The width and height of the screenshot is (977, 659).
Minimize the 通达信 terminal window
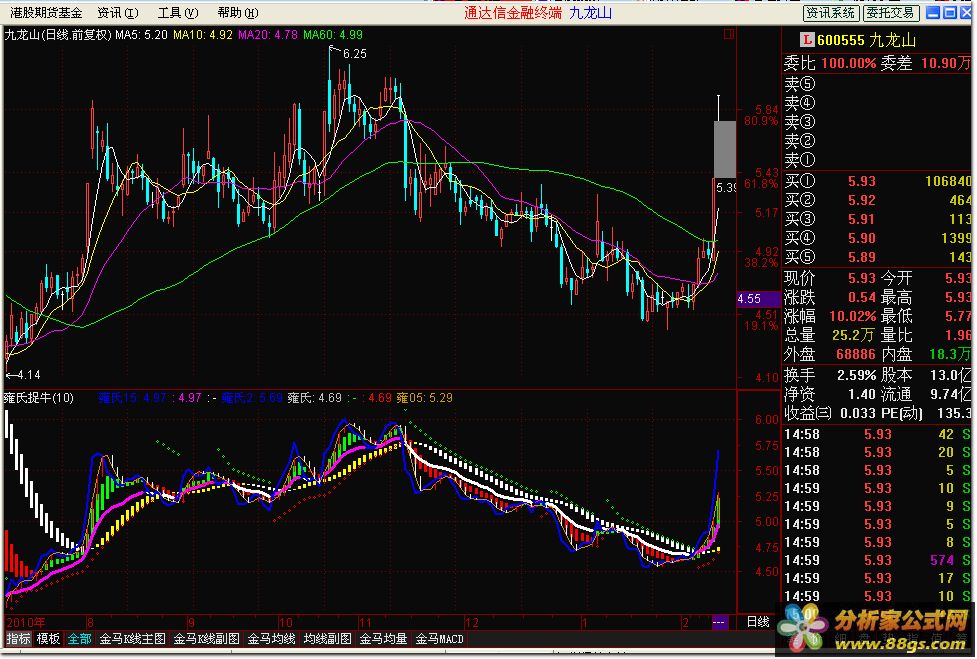coord(933,12)
